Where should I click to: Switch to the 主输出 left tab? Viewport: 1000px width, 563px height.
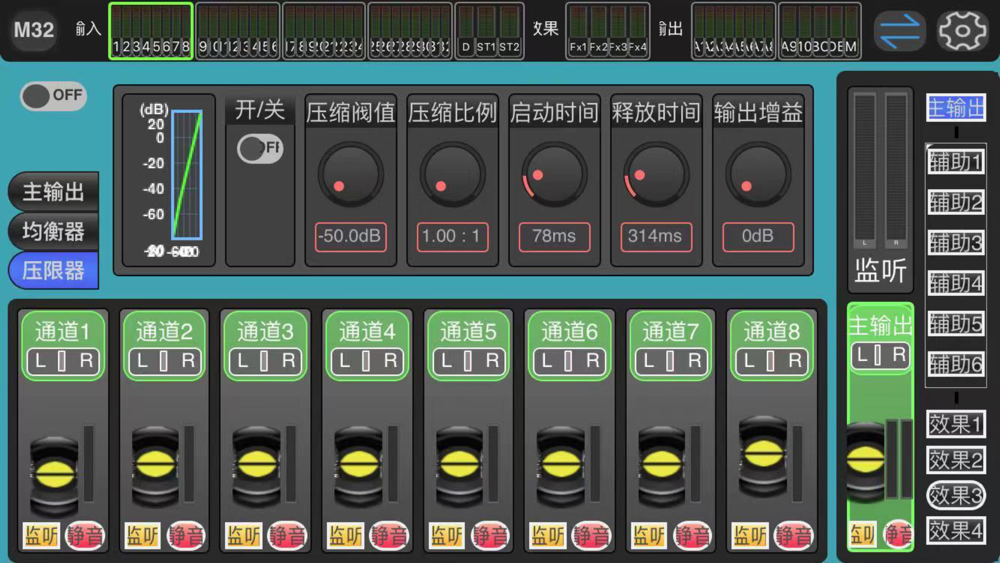(x=54, y=191)
